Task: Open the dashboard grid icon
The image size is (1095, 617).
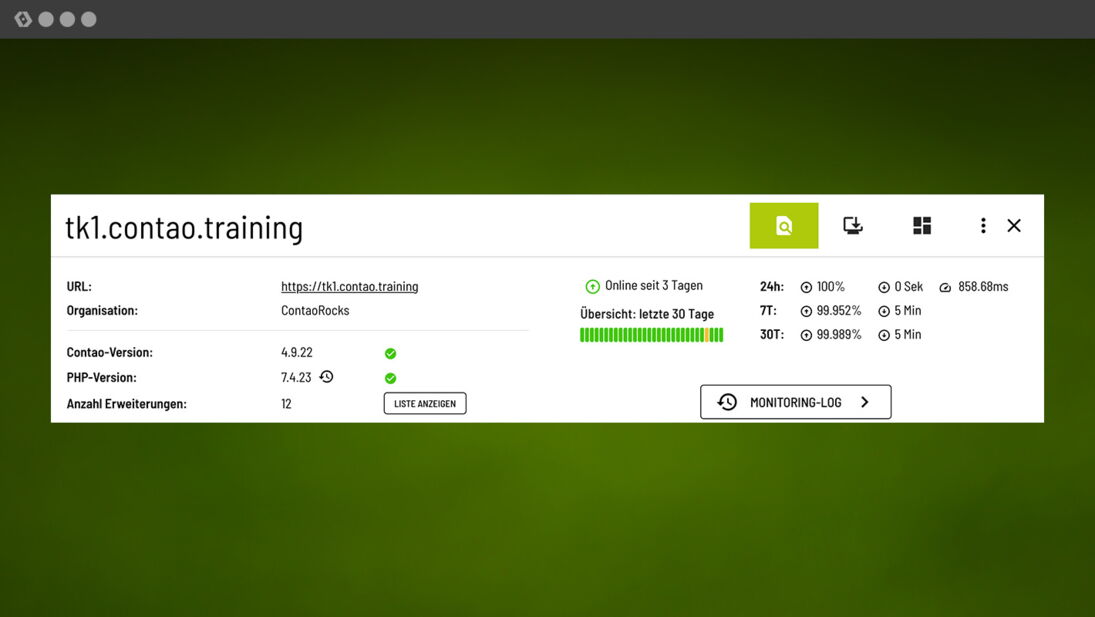Action: pos(921,225)
